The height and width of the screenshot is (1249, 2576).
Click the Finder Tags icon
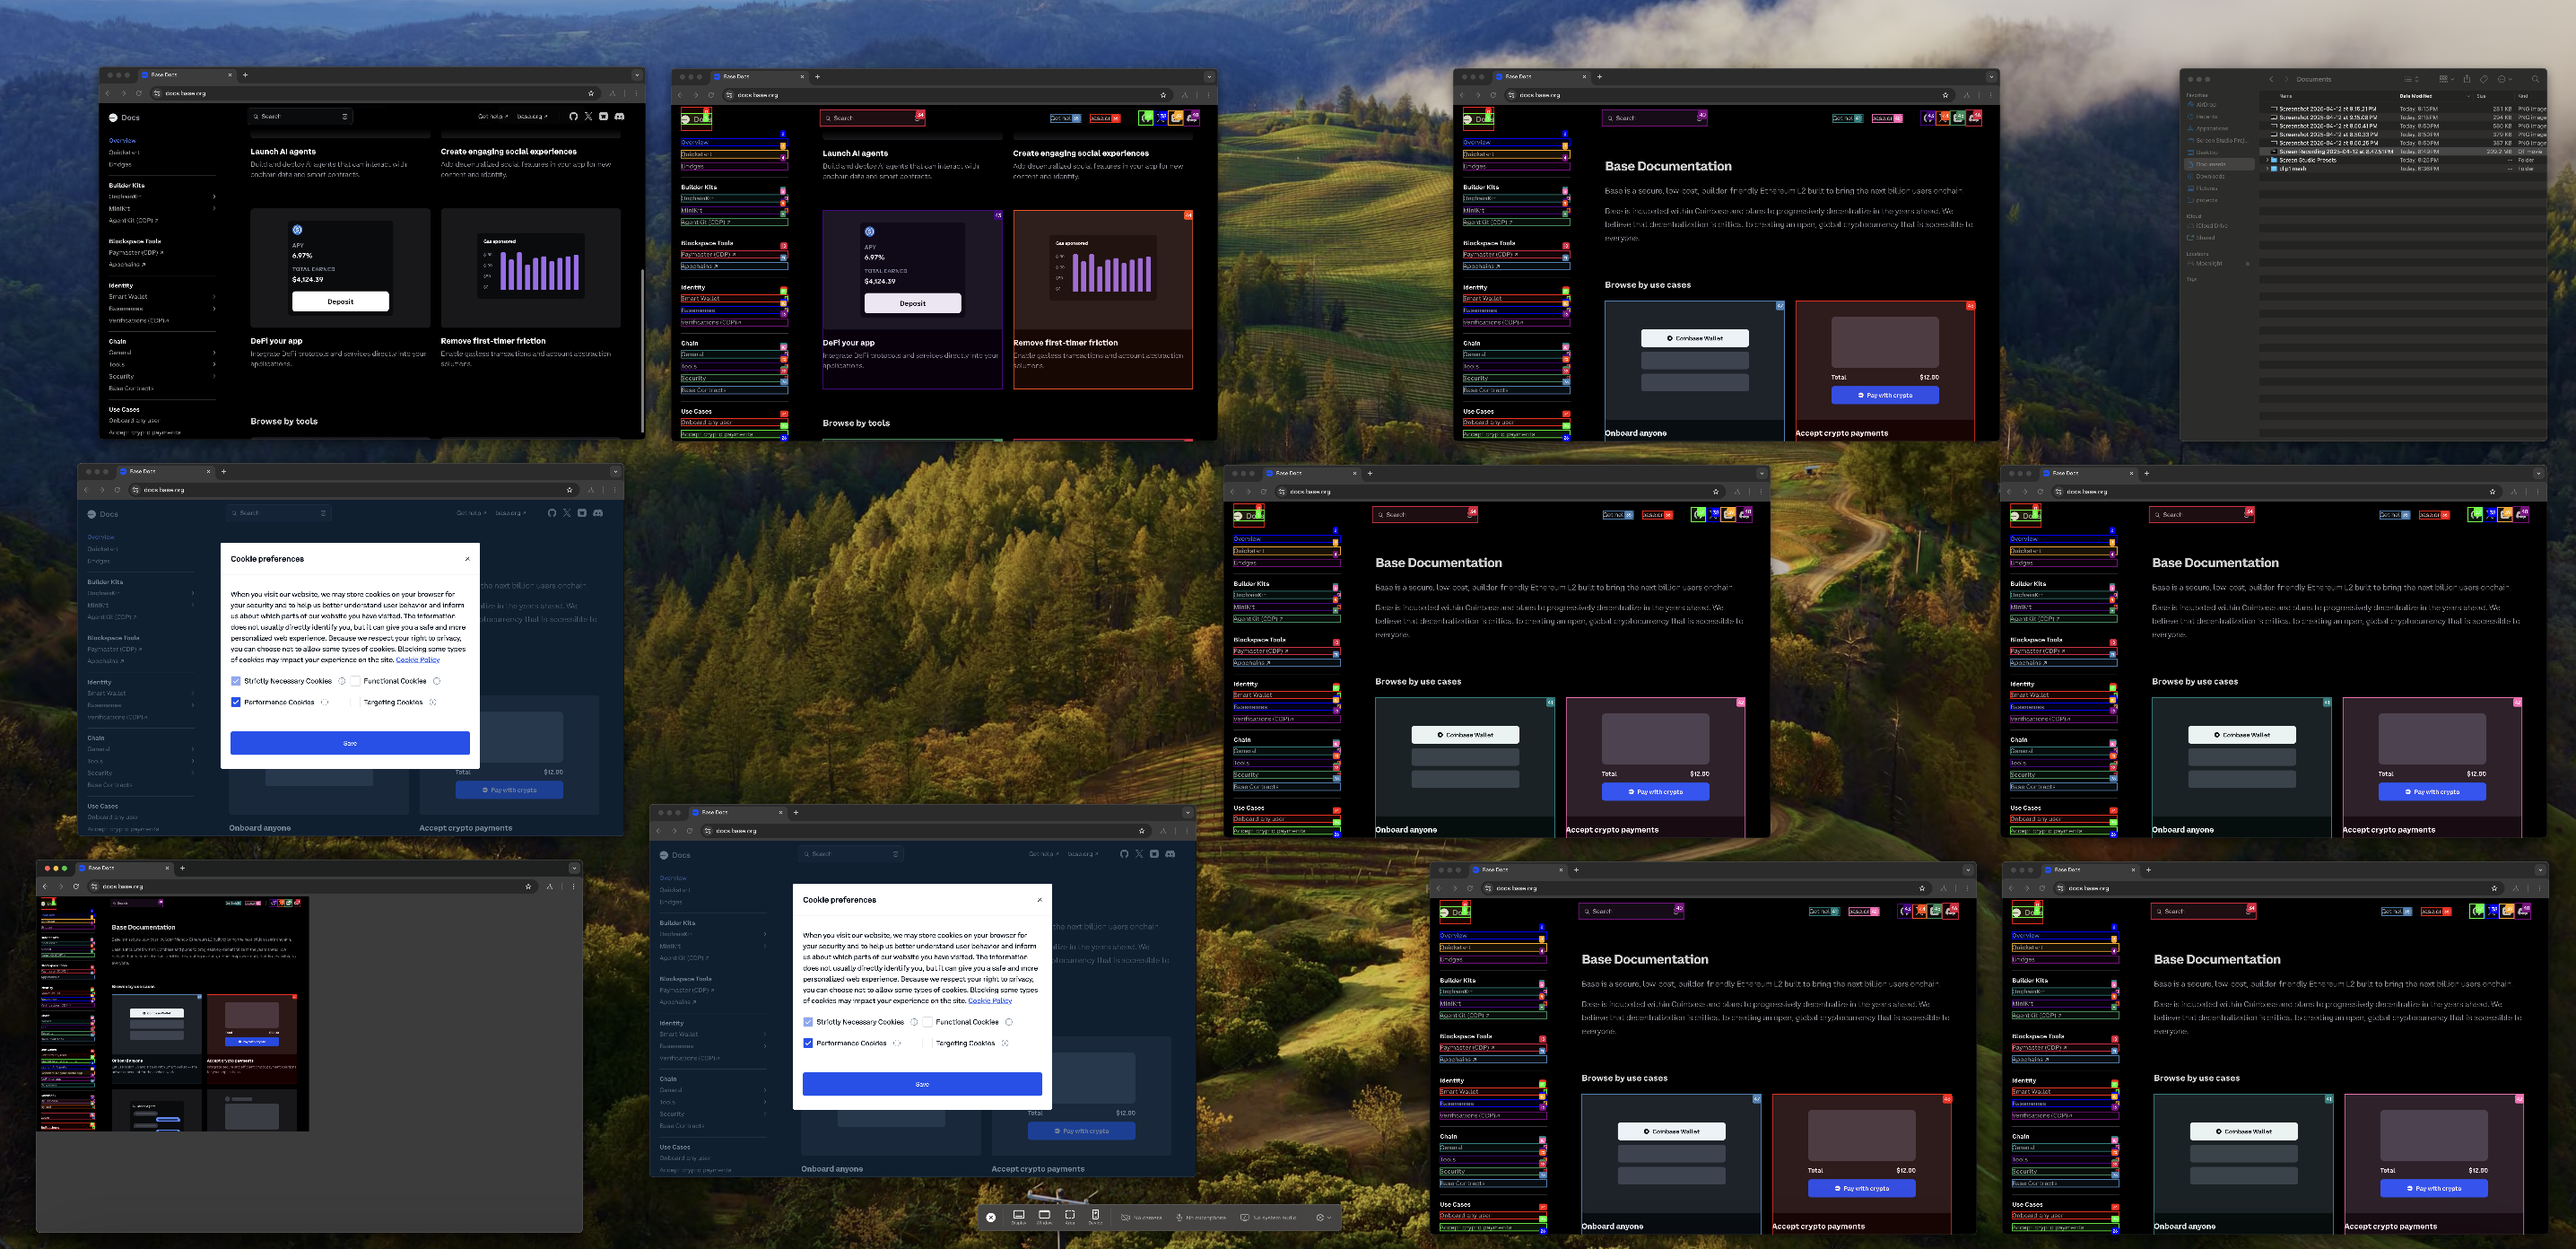pyautogui.click(x=2484, y=79)
